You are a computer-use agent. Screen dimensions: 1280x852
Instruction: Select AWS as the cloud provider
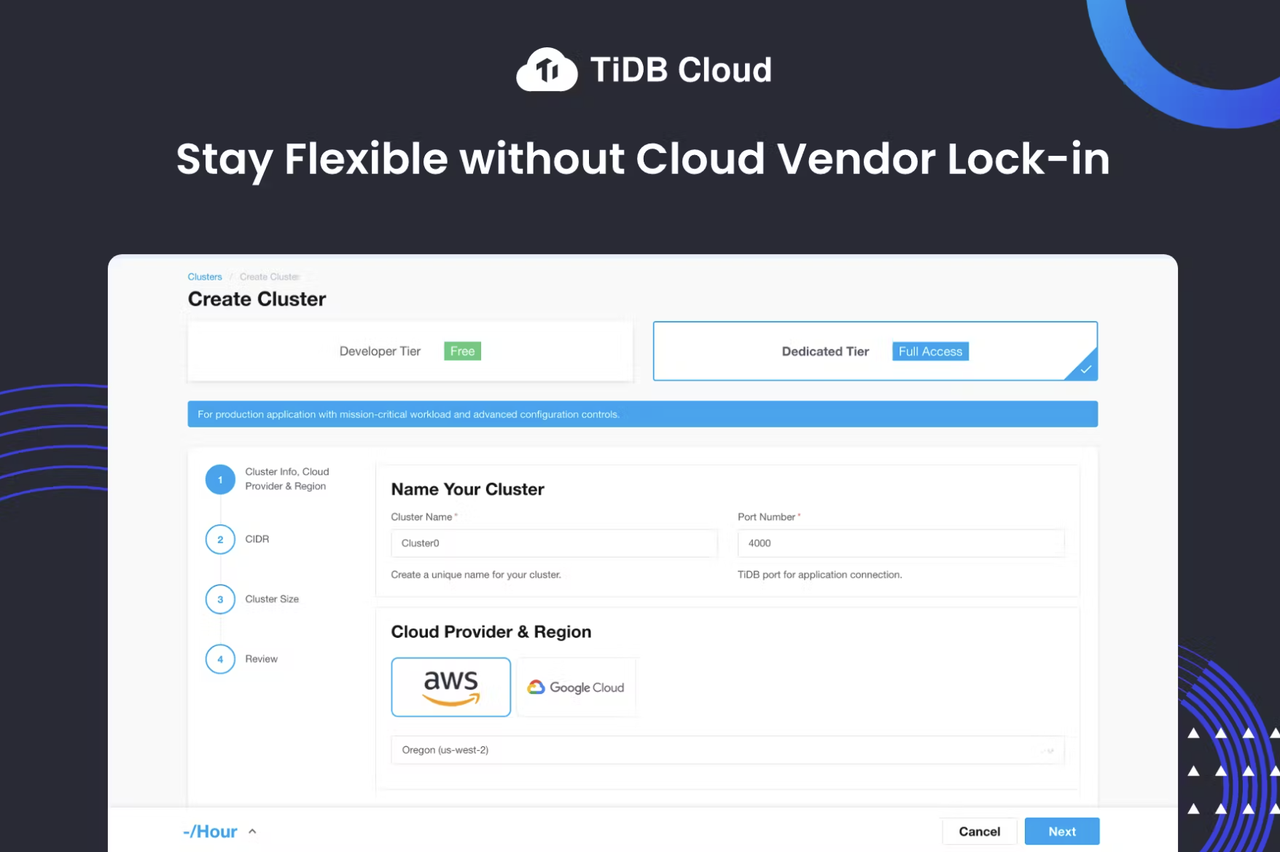pyautogui.click(x=451, y=687)
